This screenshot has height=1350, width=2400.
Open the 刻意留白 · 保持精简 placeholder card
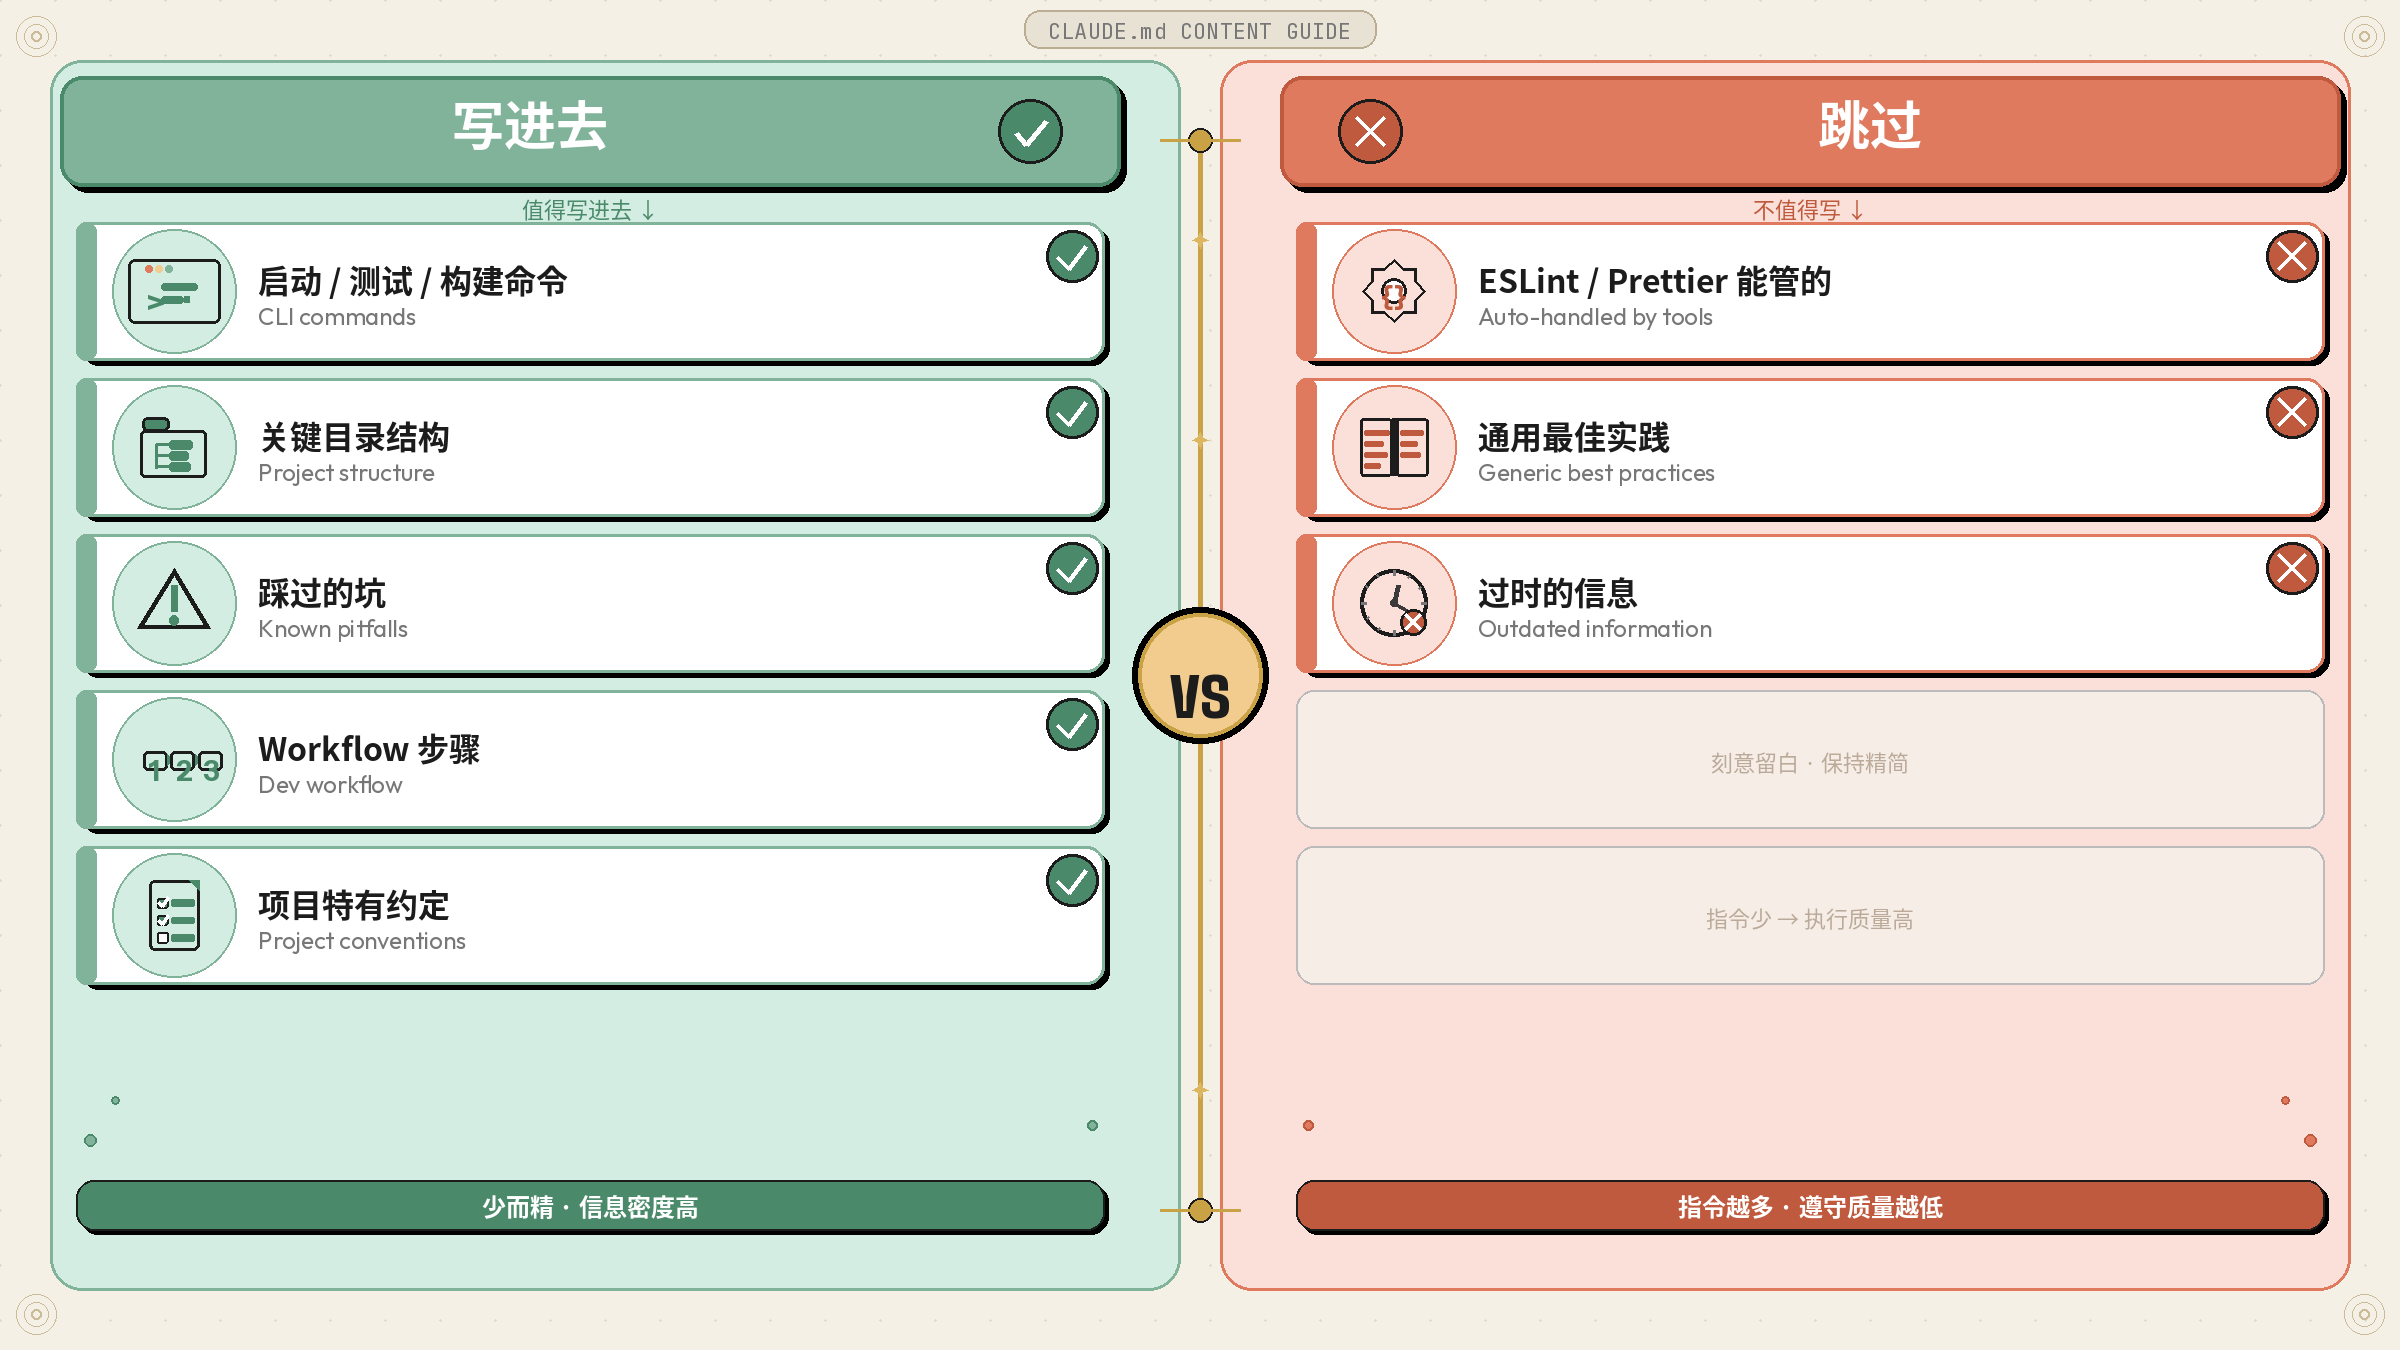[x=1810, y=760]
